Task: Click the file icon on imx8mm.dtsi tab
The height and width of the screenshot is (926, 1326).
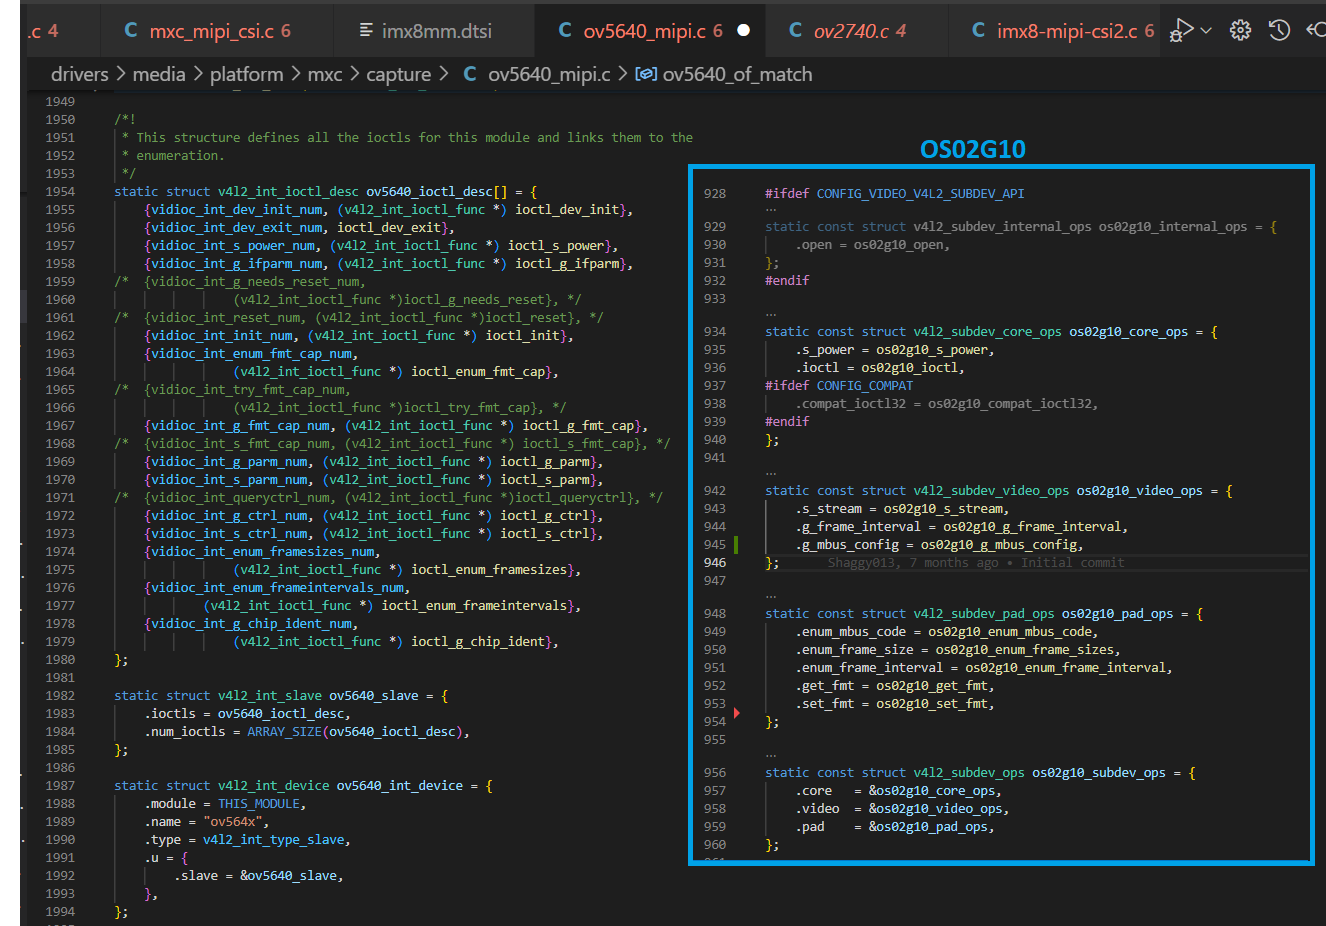Action: coord(366,31)
